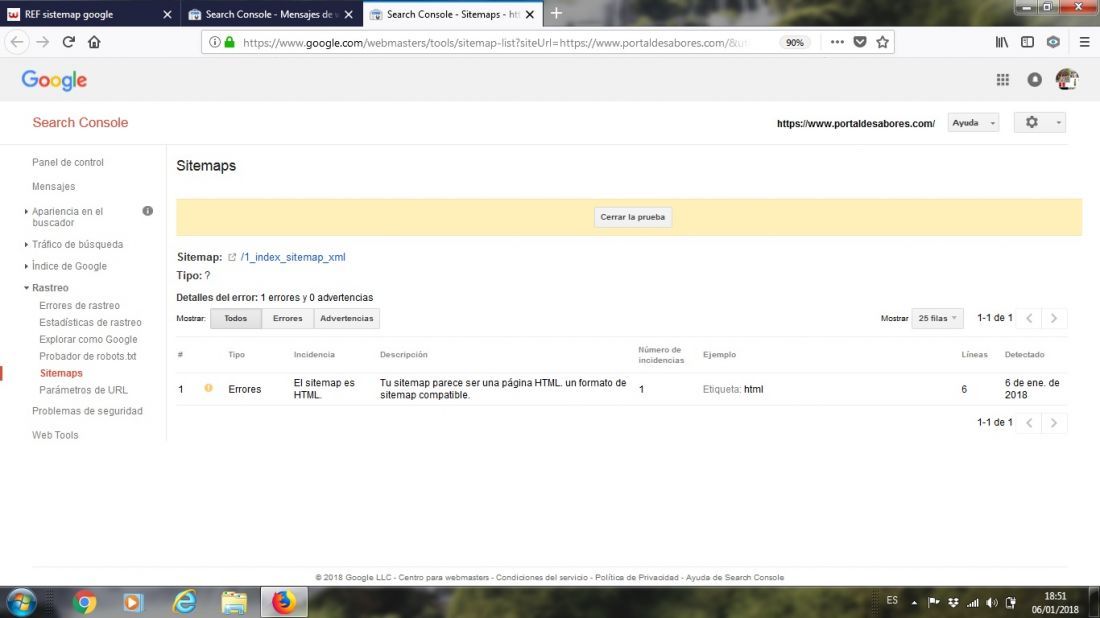
Task: Go back with the browser back arrow
Action: tap(17, 42)
